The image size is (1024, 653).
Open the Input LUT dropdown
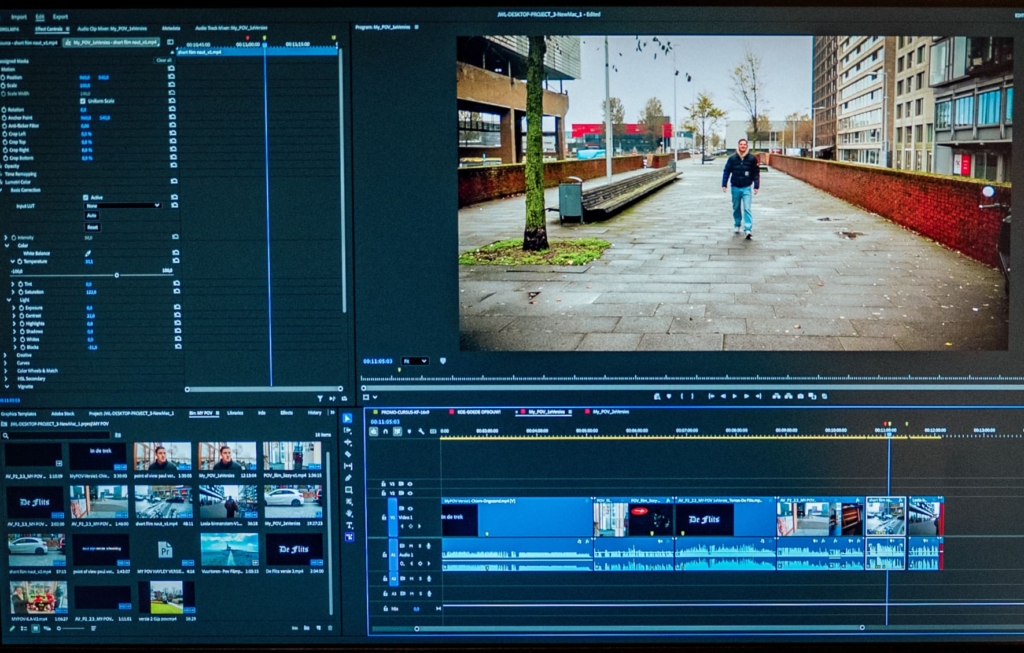(x=121, y=205)
